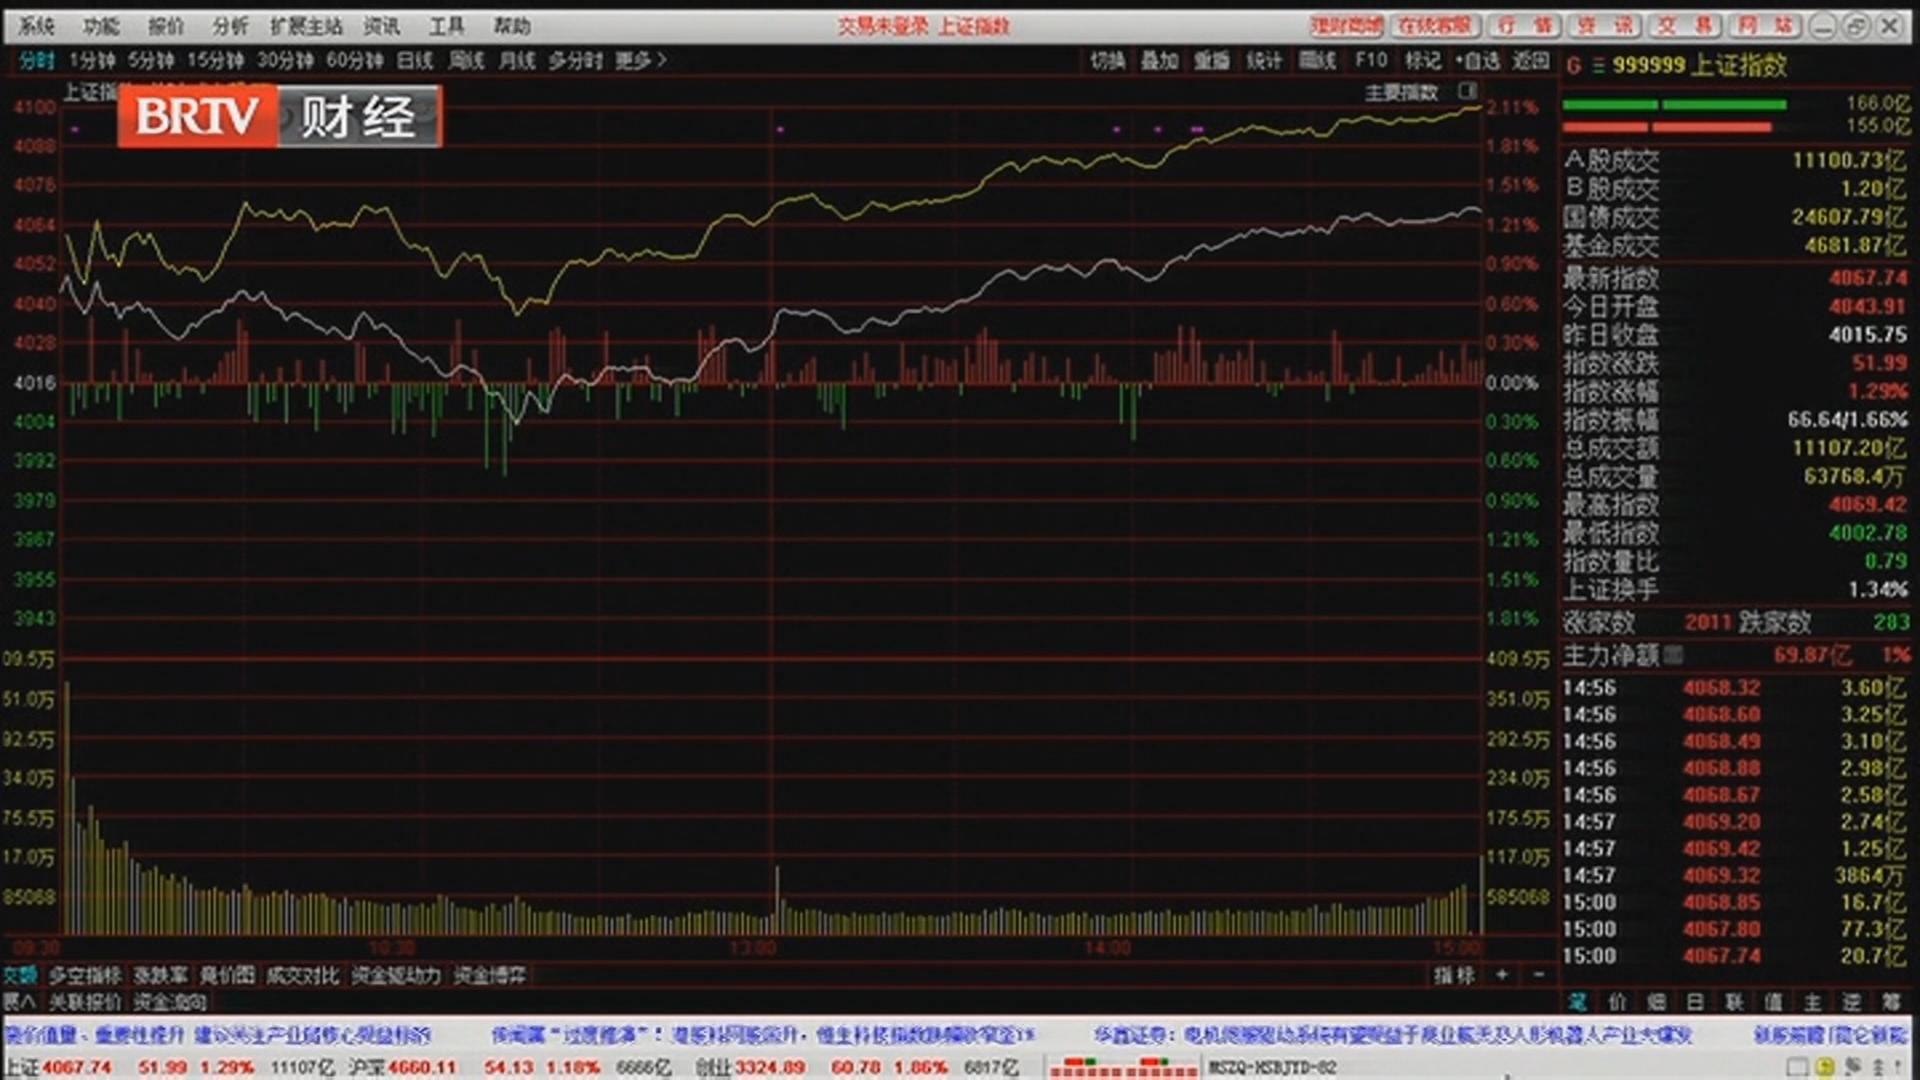Open the 指标 indicator selector
Screen dimensions: 1920x1080
click(x=1453, y=974)
